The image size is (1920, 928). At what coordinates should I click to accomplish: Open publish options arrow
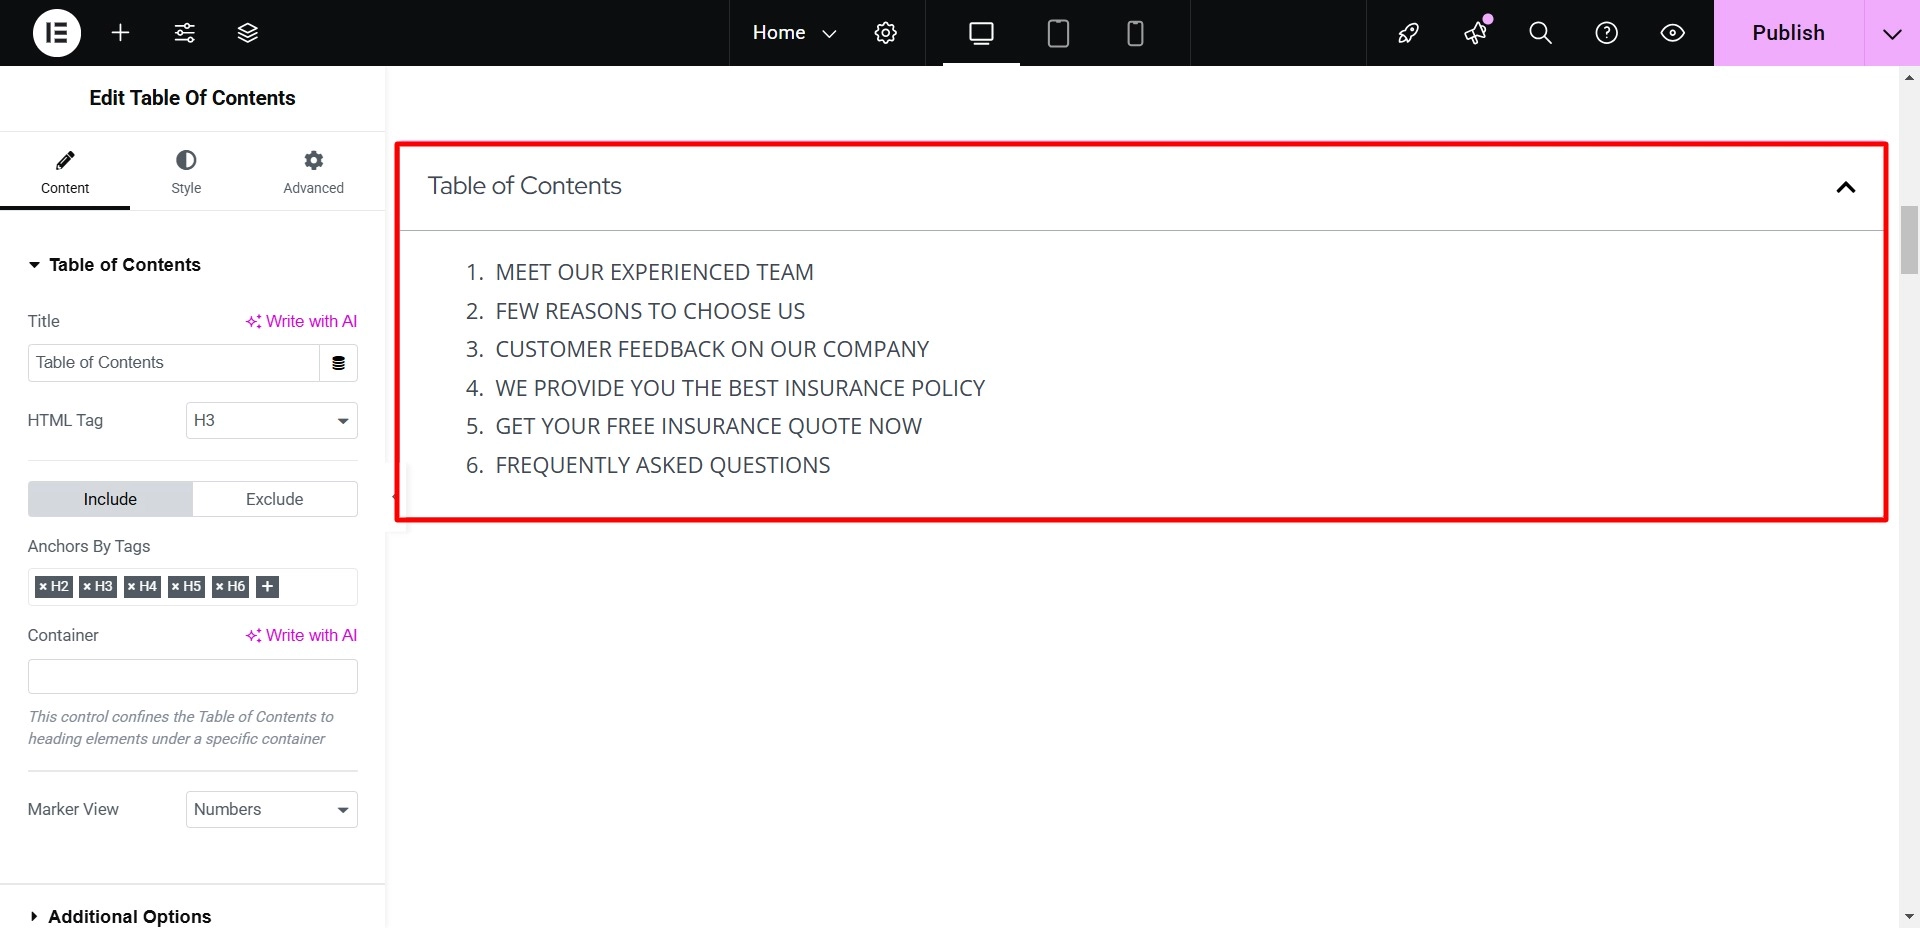click(1891, 33)
